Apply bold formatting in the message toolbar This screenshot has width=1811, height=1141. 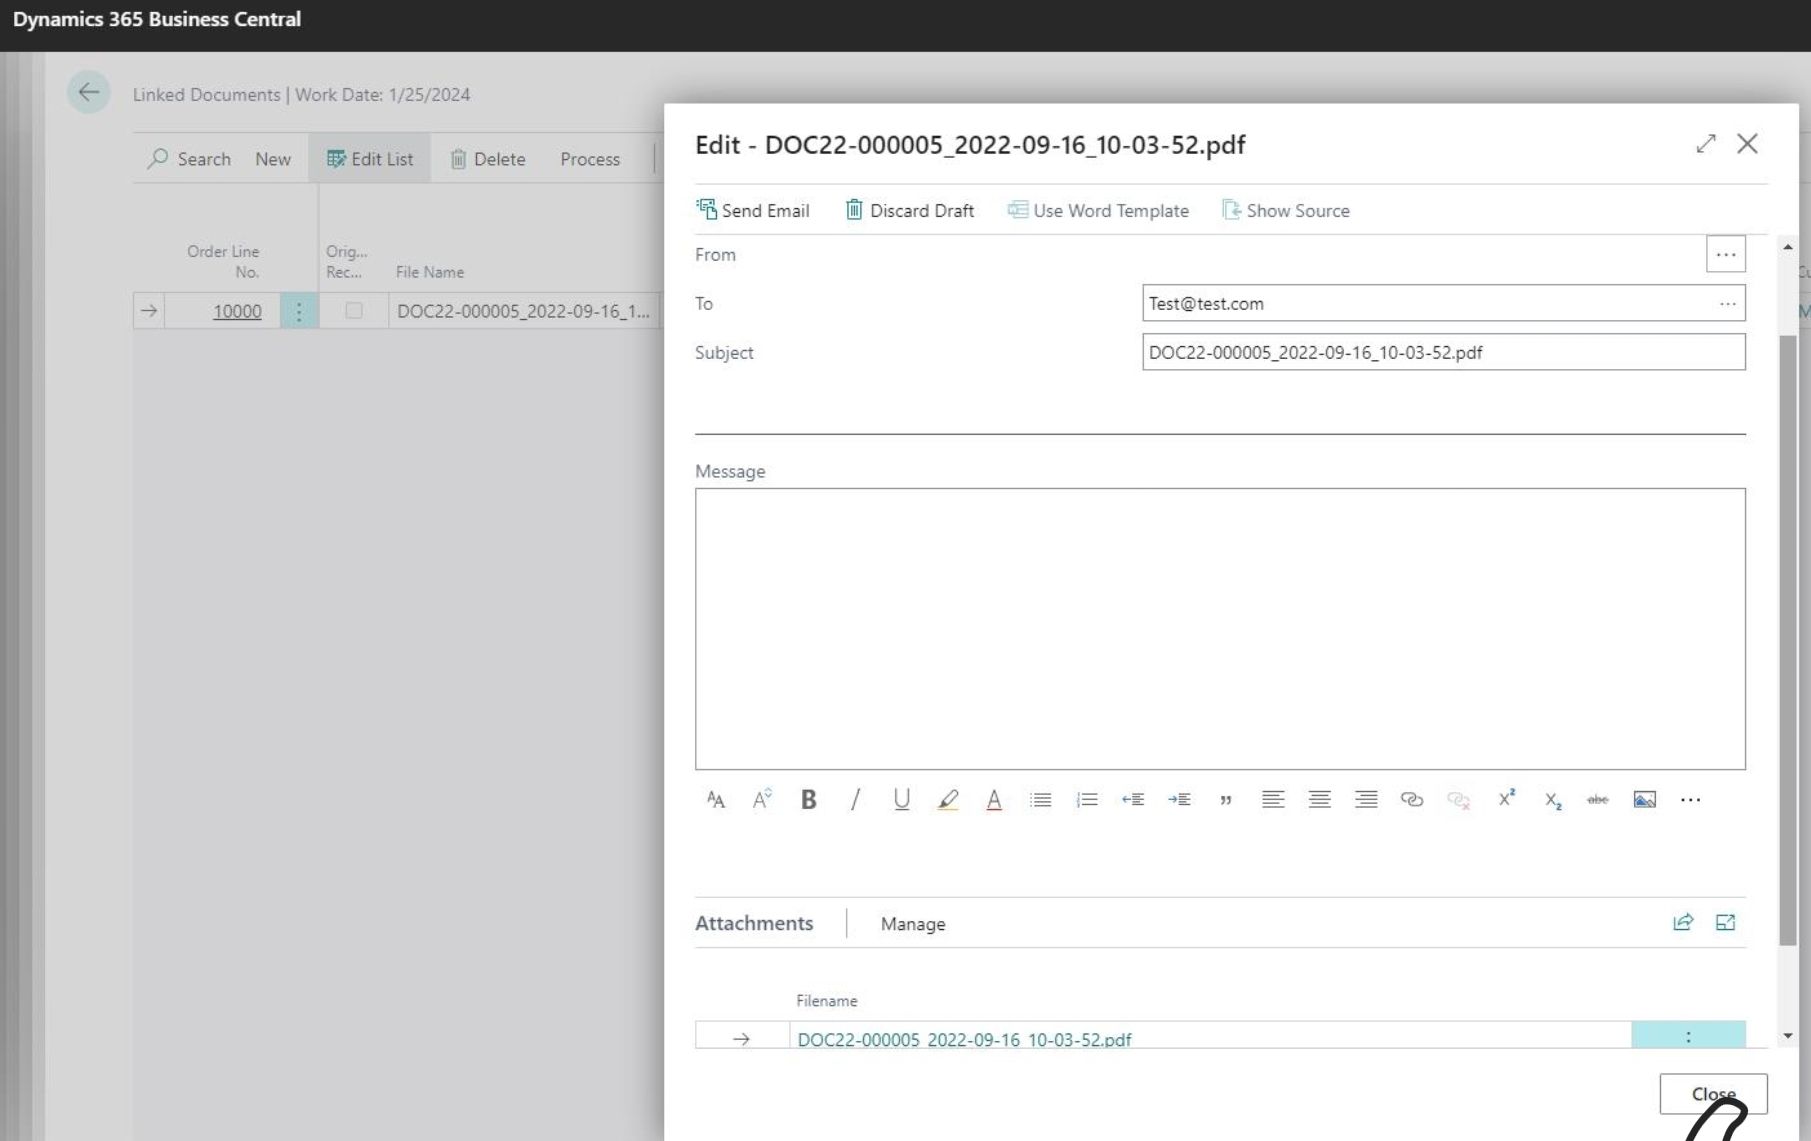click(808, 799)
